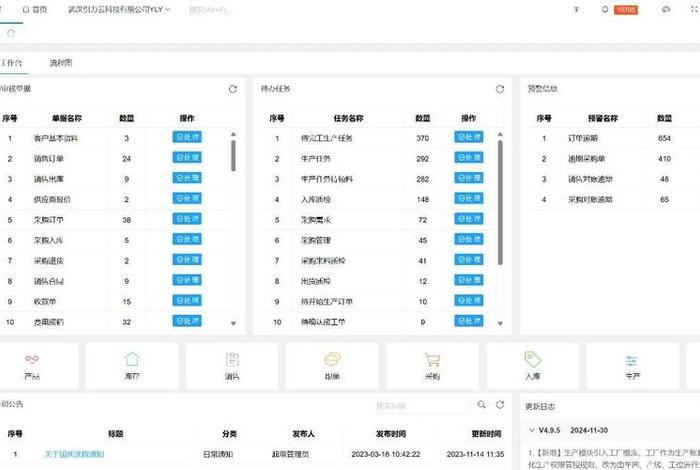Click the search icon in announcements panel
The height and width of the screenshot is (470, 700).
pos(481,405)
